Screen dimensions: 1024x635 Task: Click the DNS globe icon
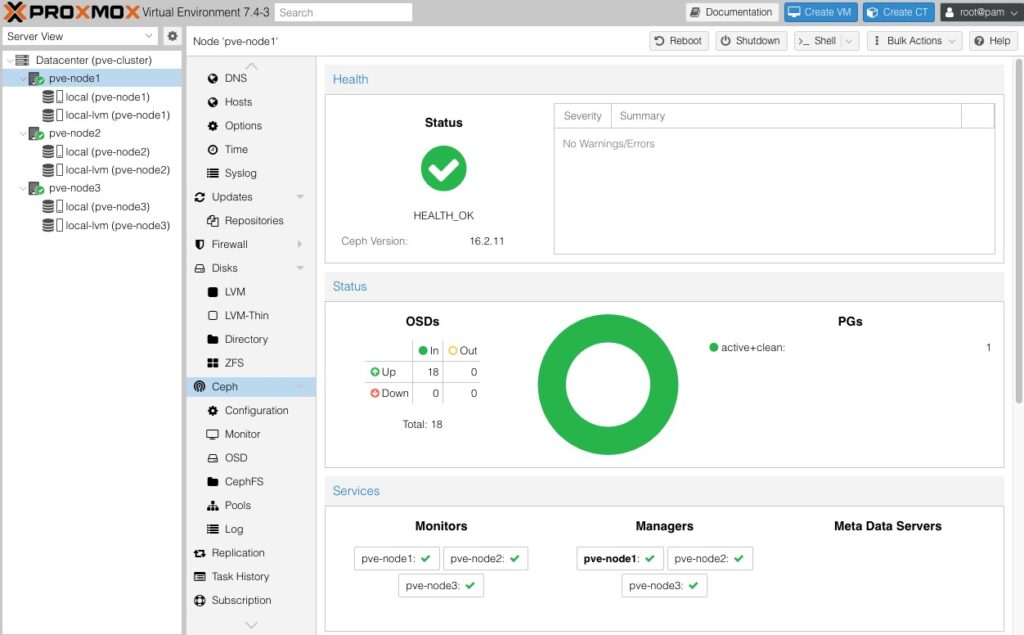point(212,78)
